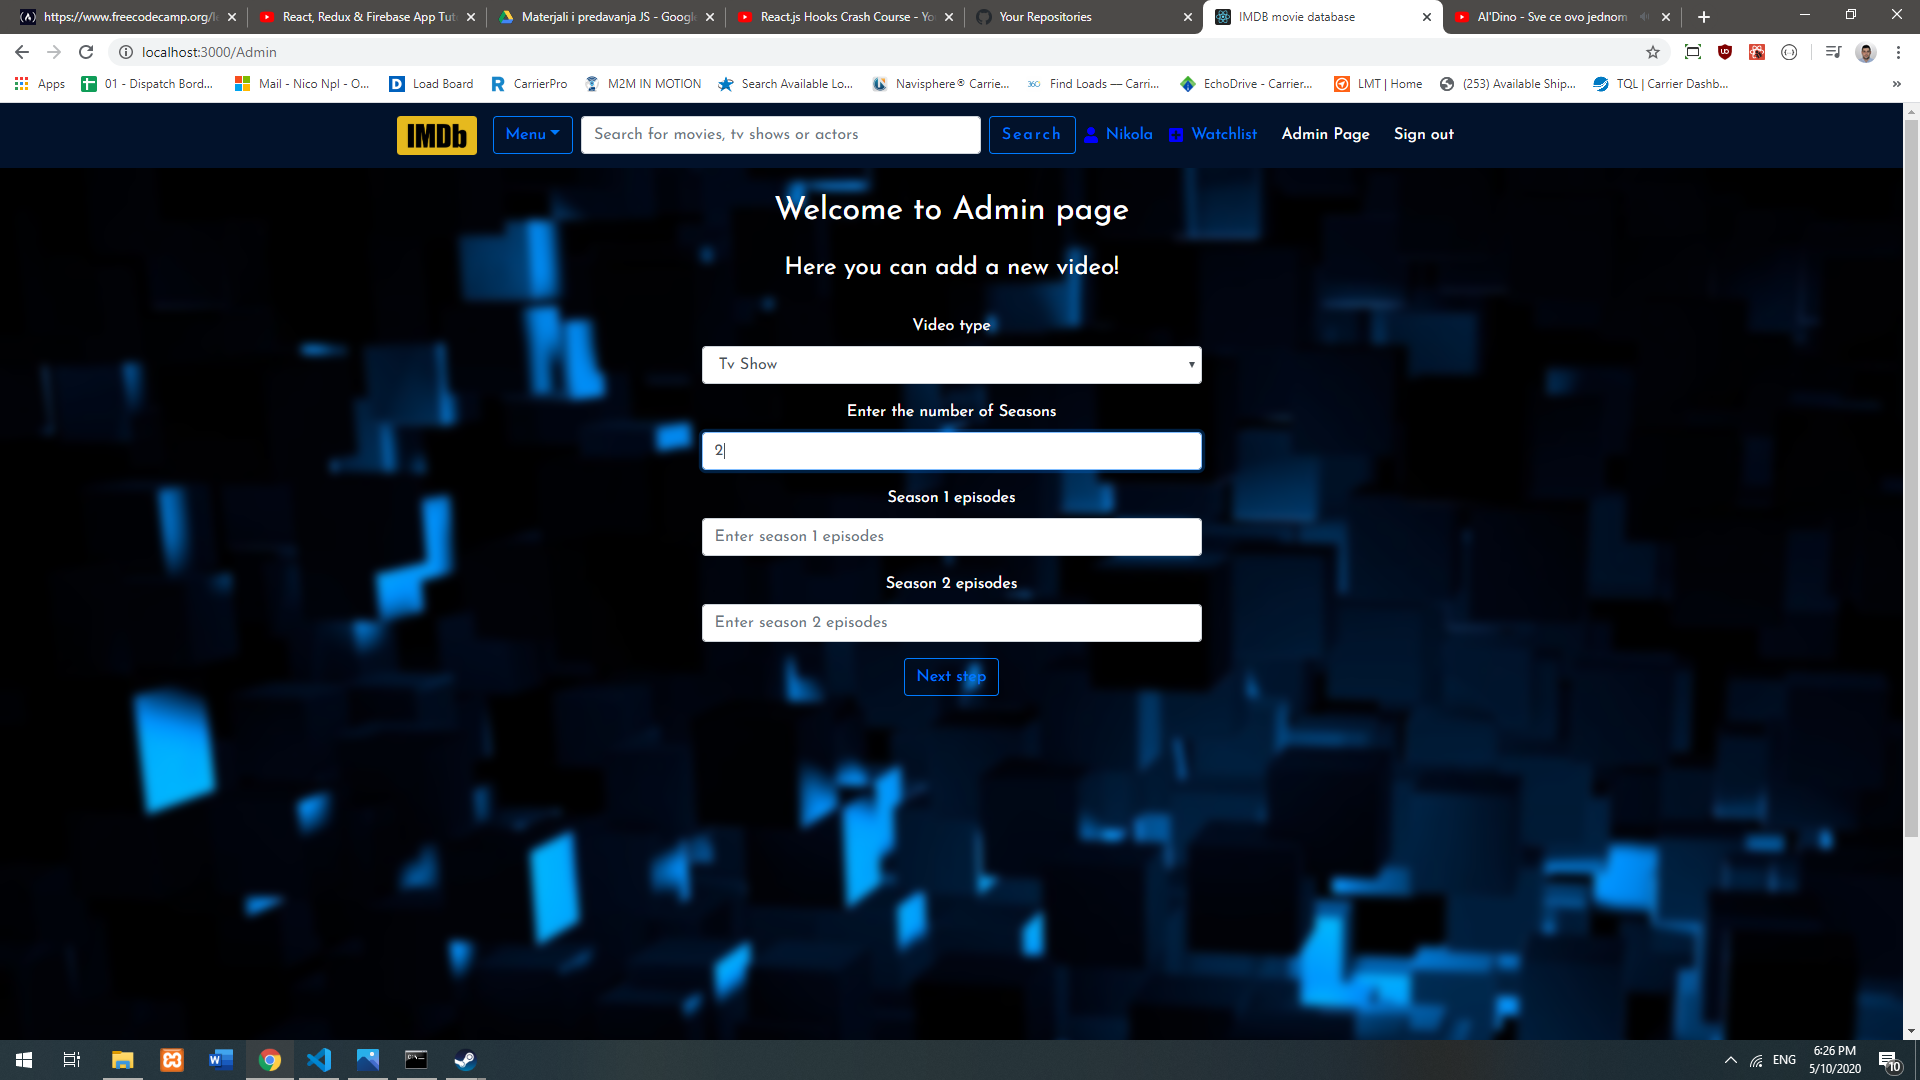Open XAMPP from the taskbar

172,1060
